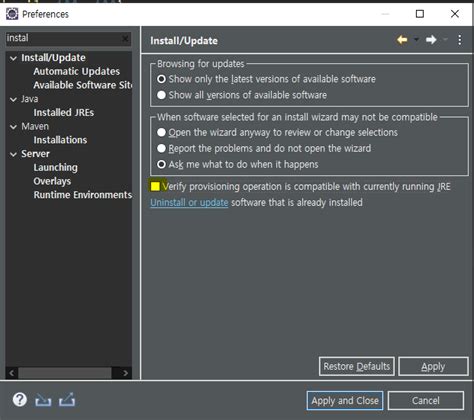This screenshot has width=474, height=420.
Task: Open Installed JREs preference page
Action: 64,113
